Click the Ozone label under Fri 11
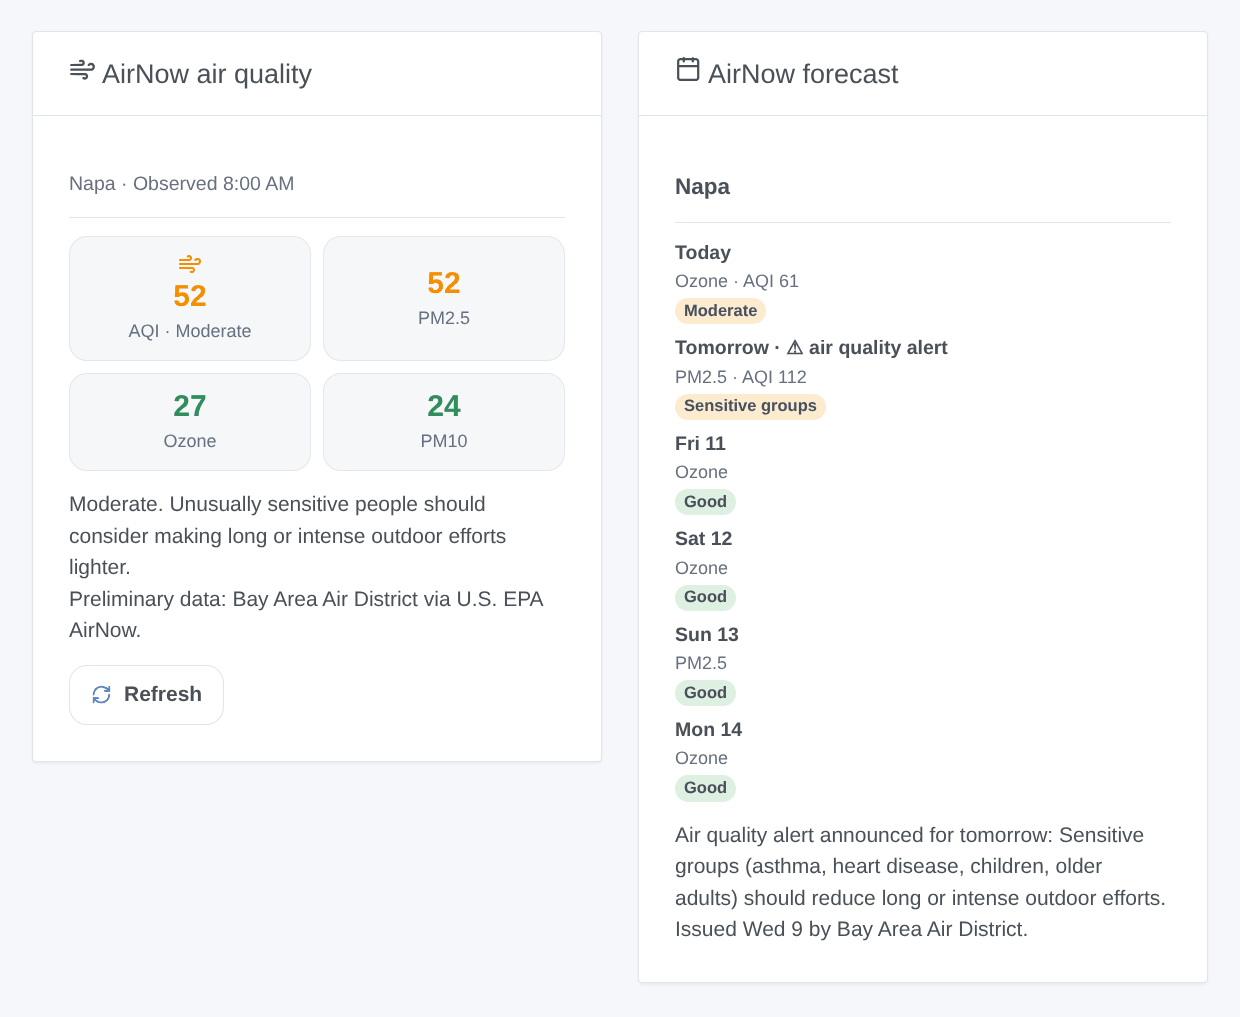 click(x=701, y=473)
